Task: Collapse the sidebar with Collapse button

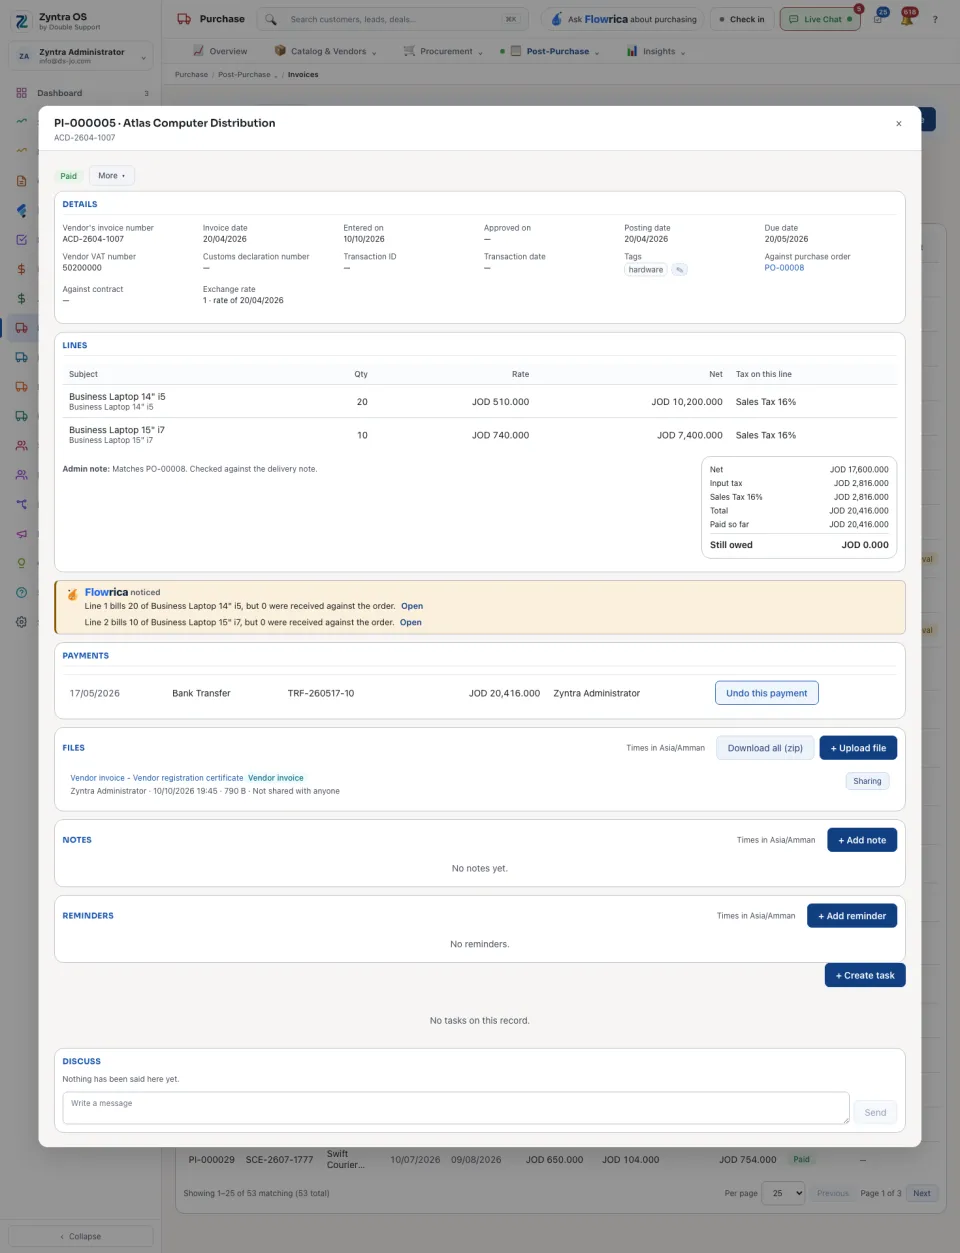Action: tap(80, 1236)
